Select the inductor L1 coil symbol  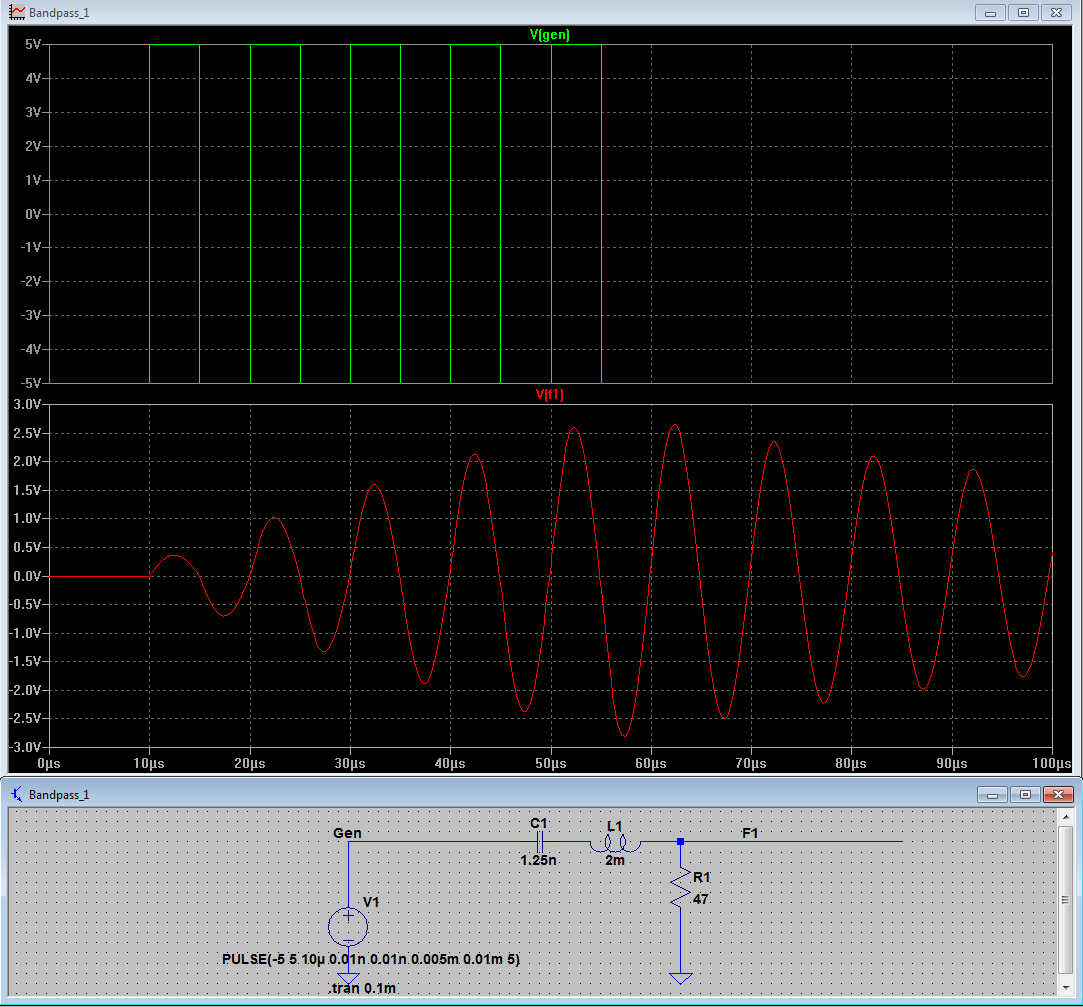[615, 842]
